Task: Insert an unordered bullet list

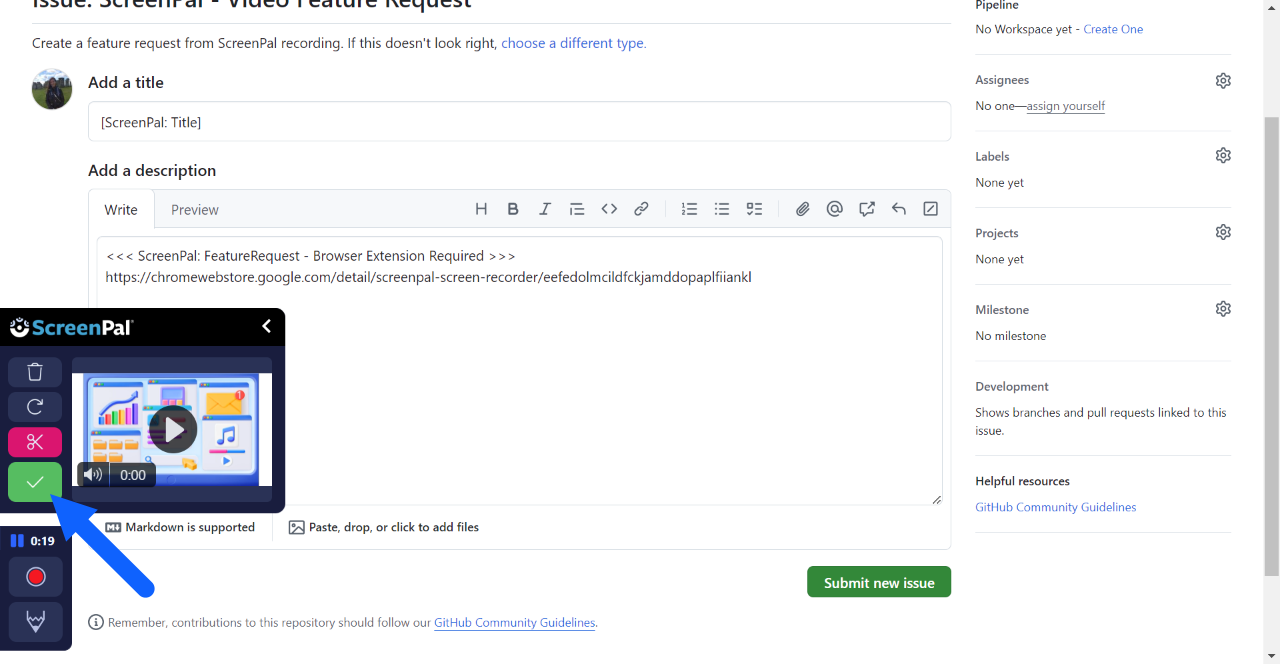Action: [x=722, y=209]
